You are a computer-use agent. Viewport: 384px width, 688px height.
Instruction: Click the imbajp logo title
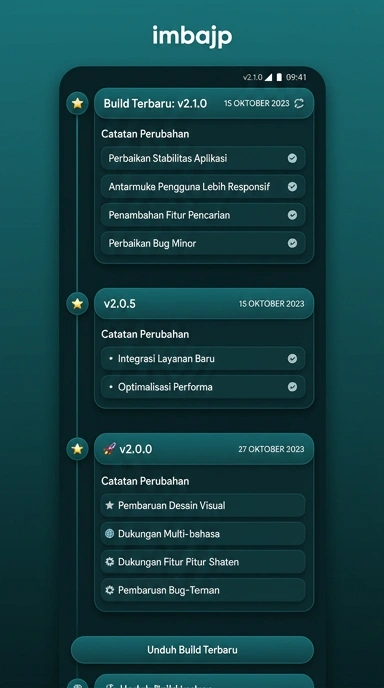click(192, 36)
